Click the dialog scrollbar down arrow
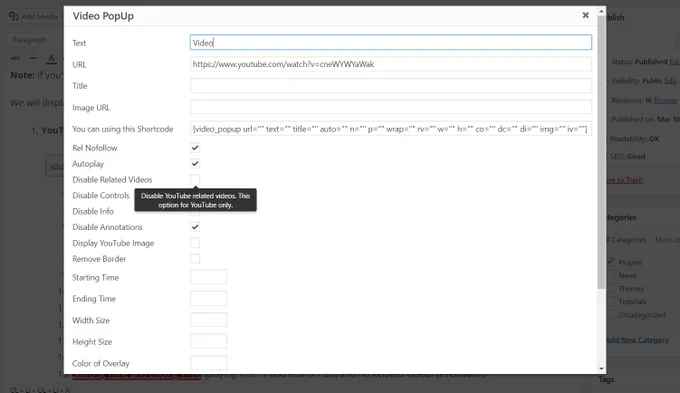Image resolution: width=680 pixels, height=393 pixels. point(601,369)
